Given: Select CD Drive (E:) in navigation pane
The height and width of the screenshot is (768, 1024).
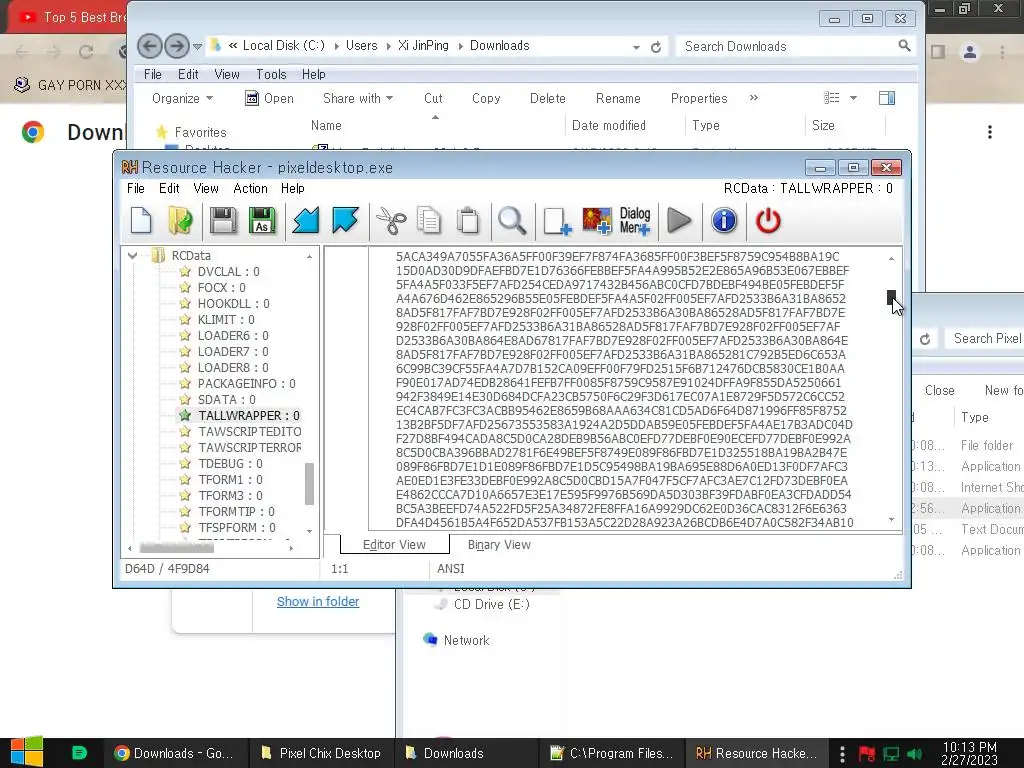Looking at the screenshot, I should (x=491, y=605).
